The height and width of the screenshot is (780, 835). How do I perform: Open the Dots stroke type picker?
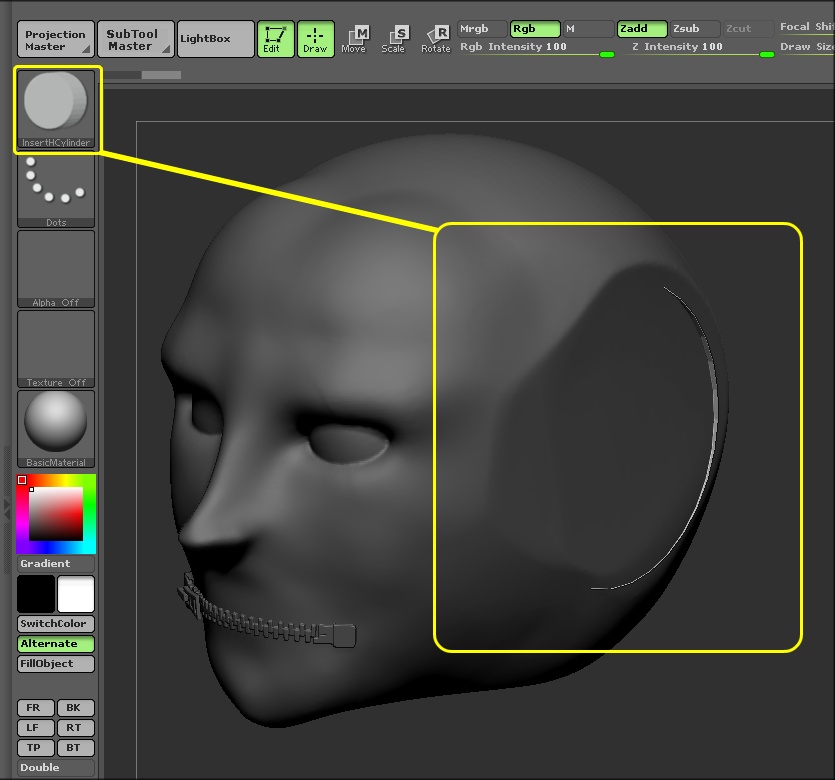[56, 188]
